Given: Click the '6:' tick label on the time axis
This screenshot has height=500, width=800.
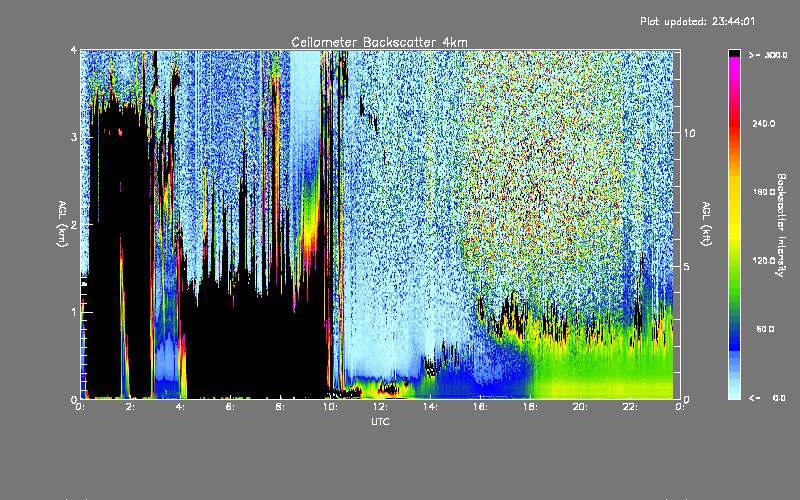Looking at the screenshot, I should [x=231, y=407].
